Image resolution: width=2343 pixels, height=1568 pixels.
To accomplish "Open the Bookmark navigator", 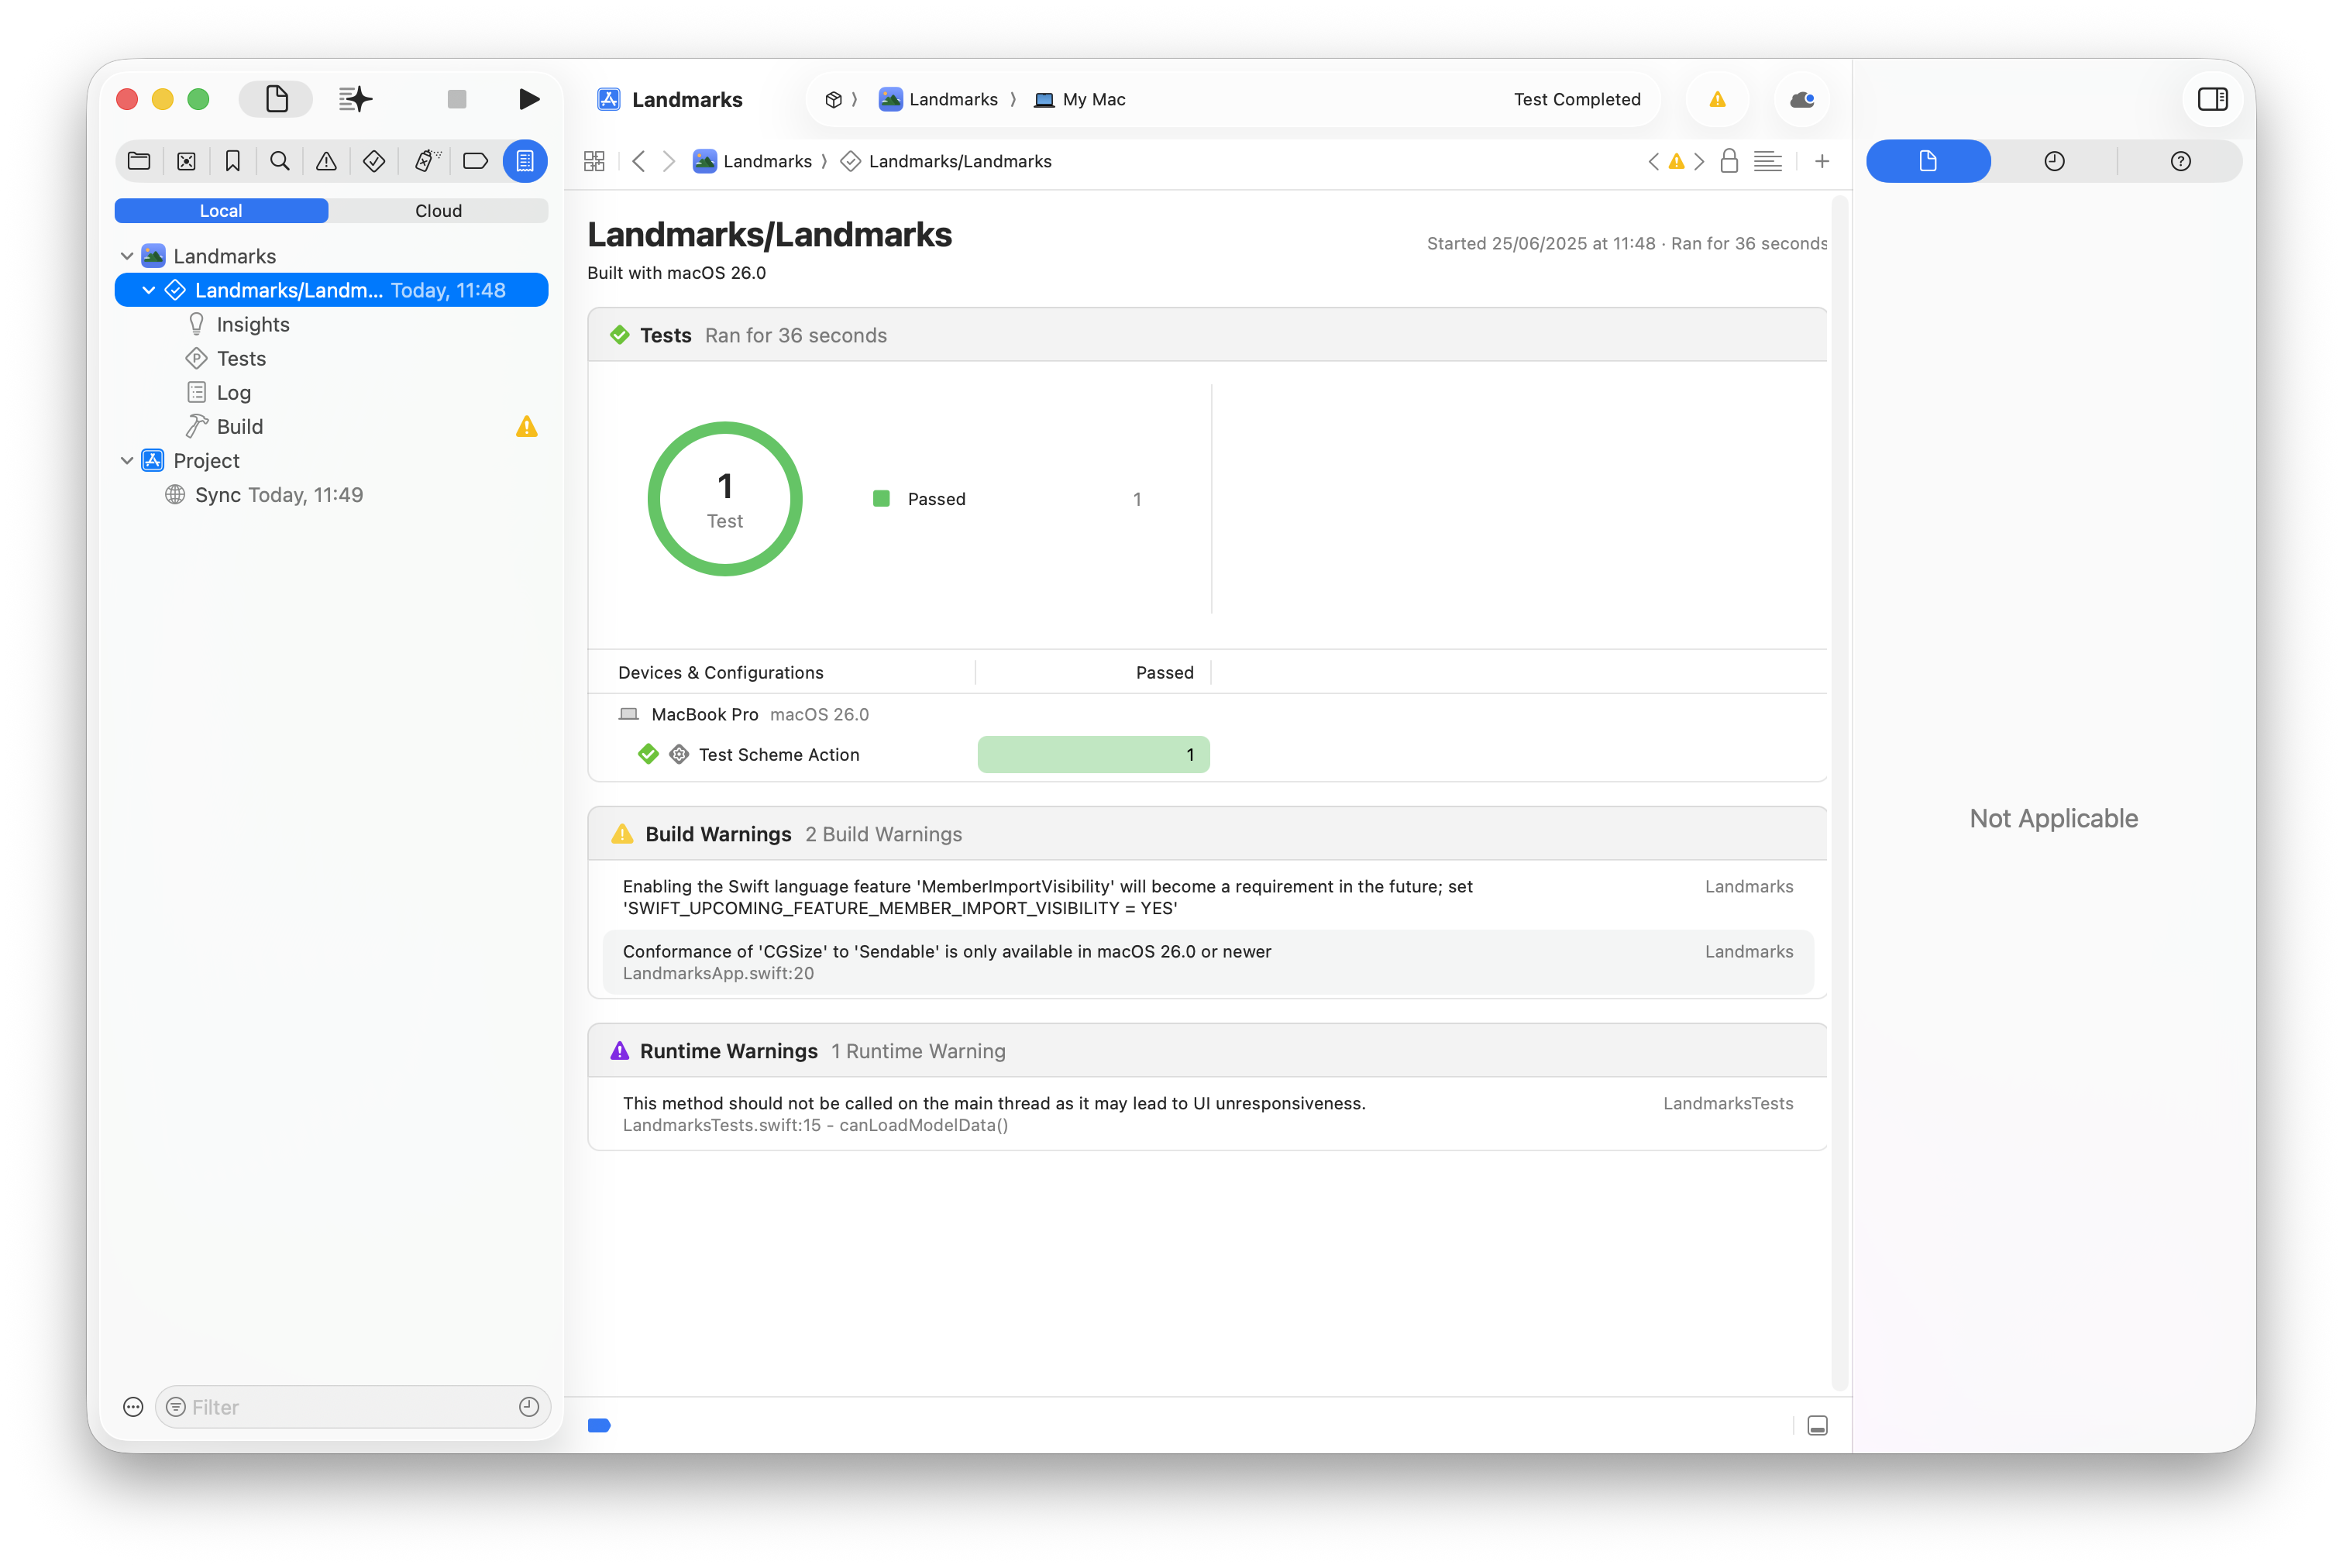I will click(x=233, y=161).
